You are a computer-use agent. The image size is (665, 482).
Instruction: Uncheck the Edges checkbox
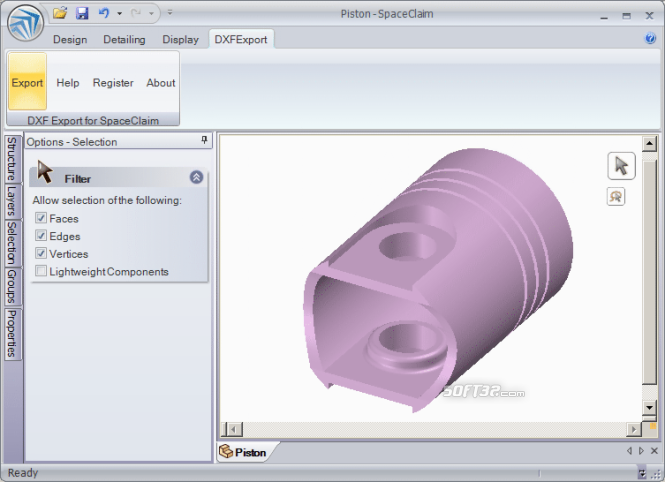coord(41,235)
